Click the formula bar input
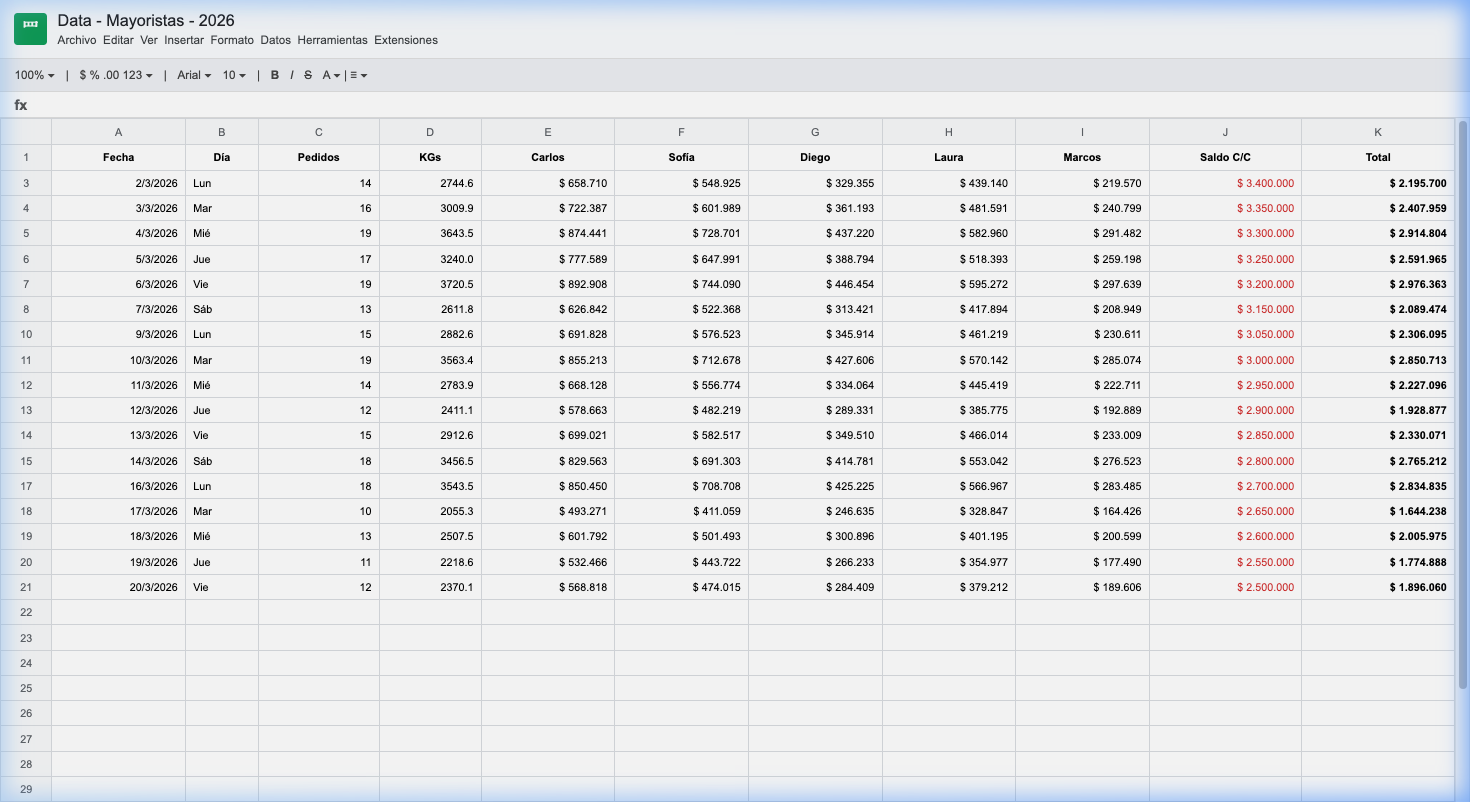 click(400, 104)
